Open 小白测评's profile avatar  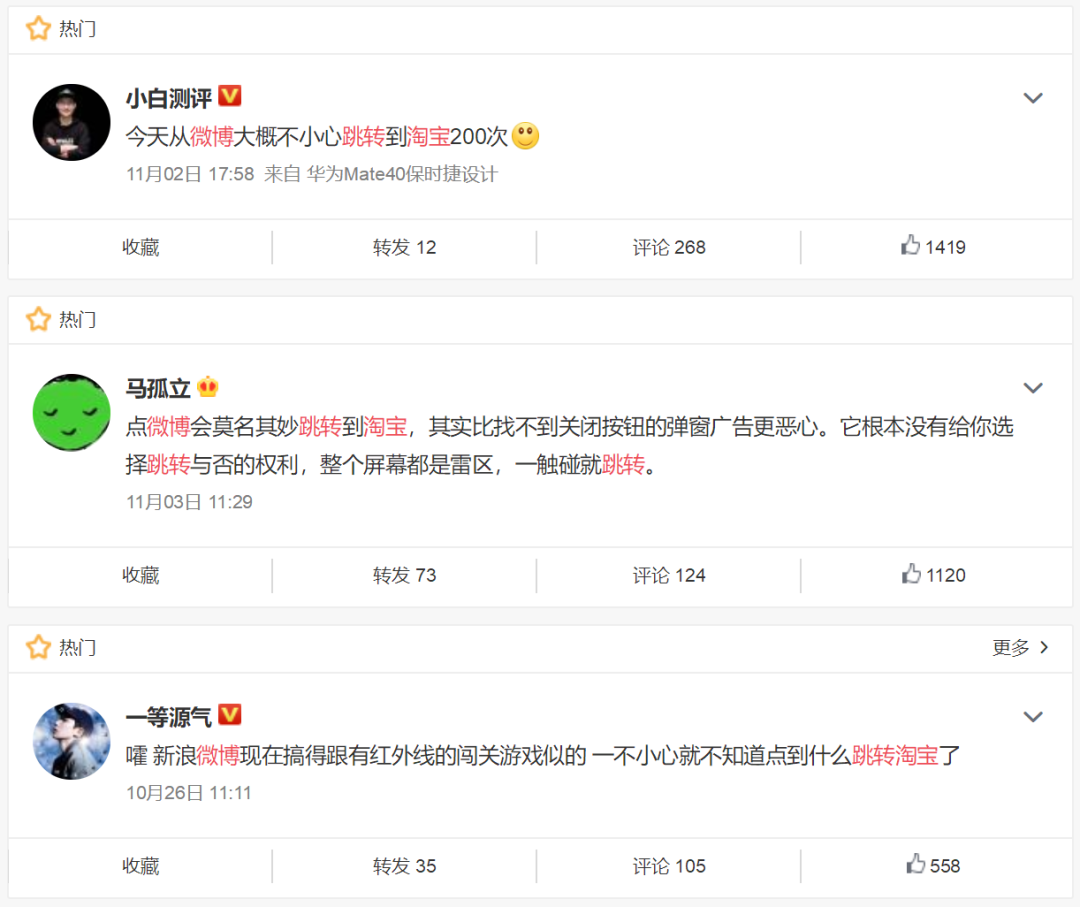click(72, 123)
